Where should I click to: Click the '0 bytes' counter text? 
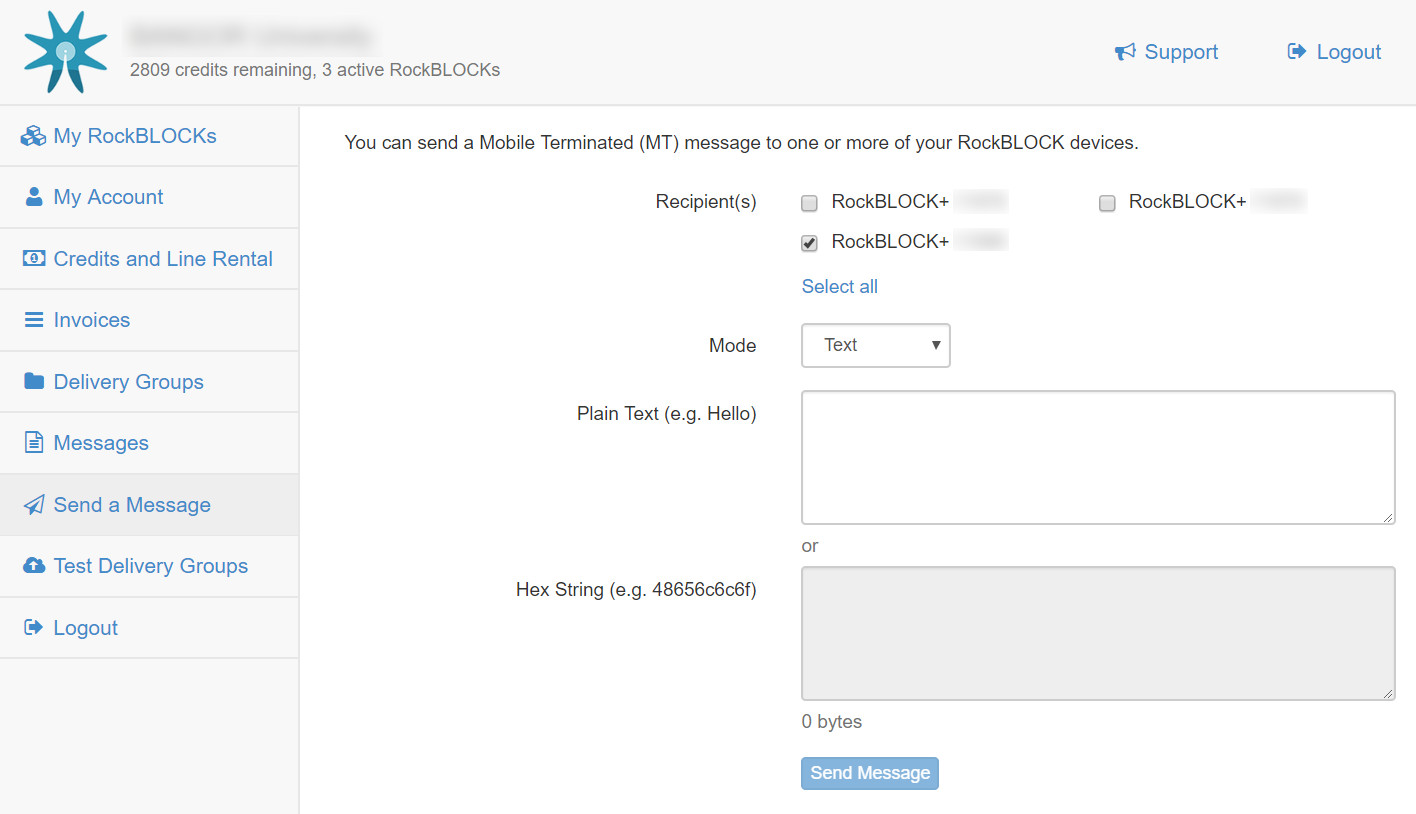pos(832,722)
